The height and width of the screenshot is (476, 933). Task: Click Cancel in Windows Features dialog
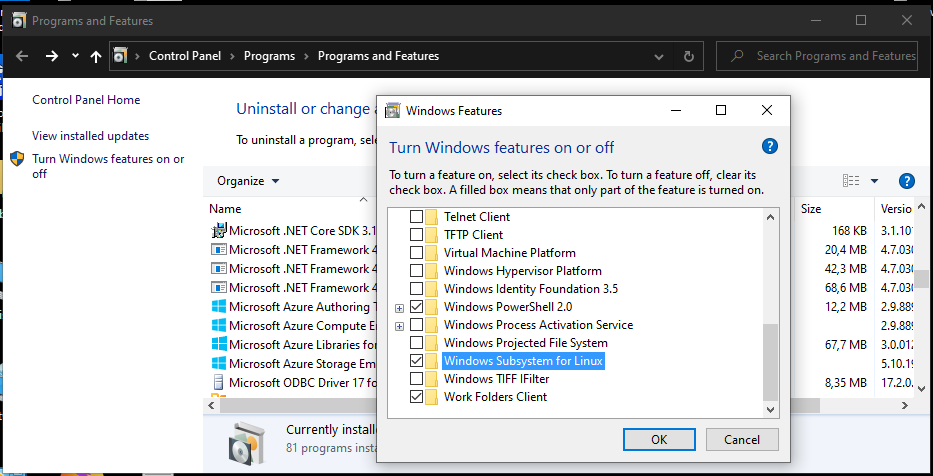[742, 440]
